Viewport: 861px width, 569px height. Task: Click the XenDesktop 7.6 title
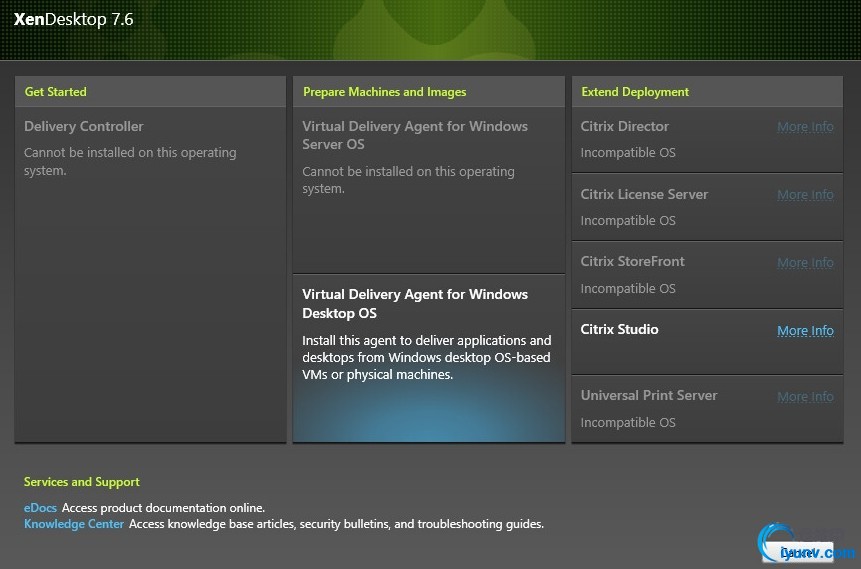pyautogui.click(x=73, y=19)
